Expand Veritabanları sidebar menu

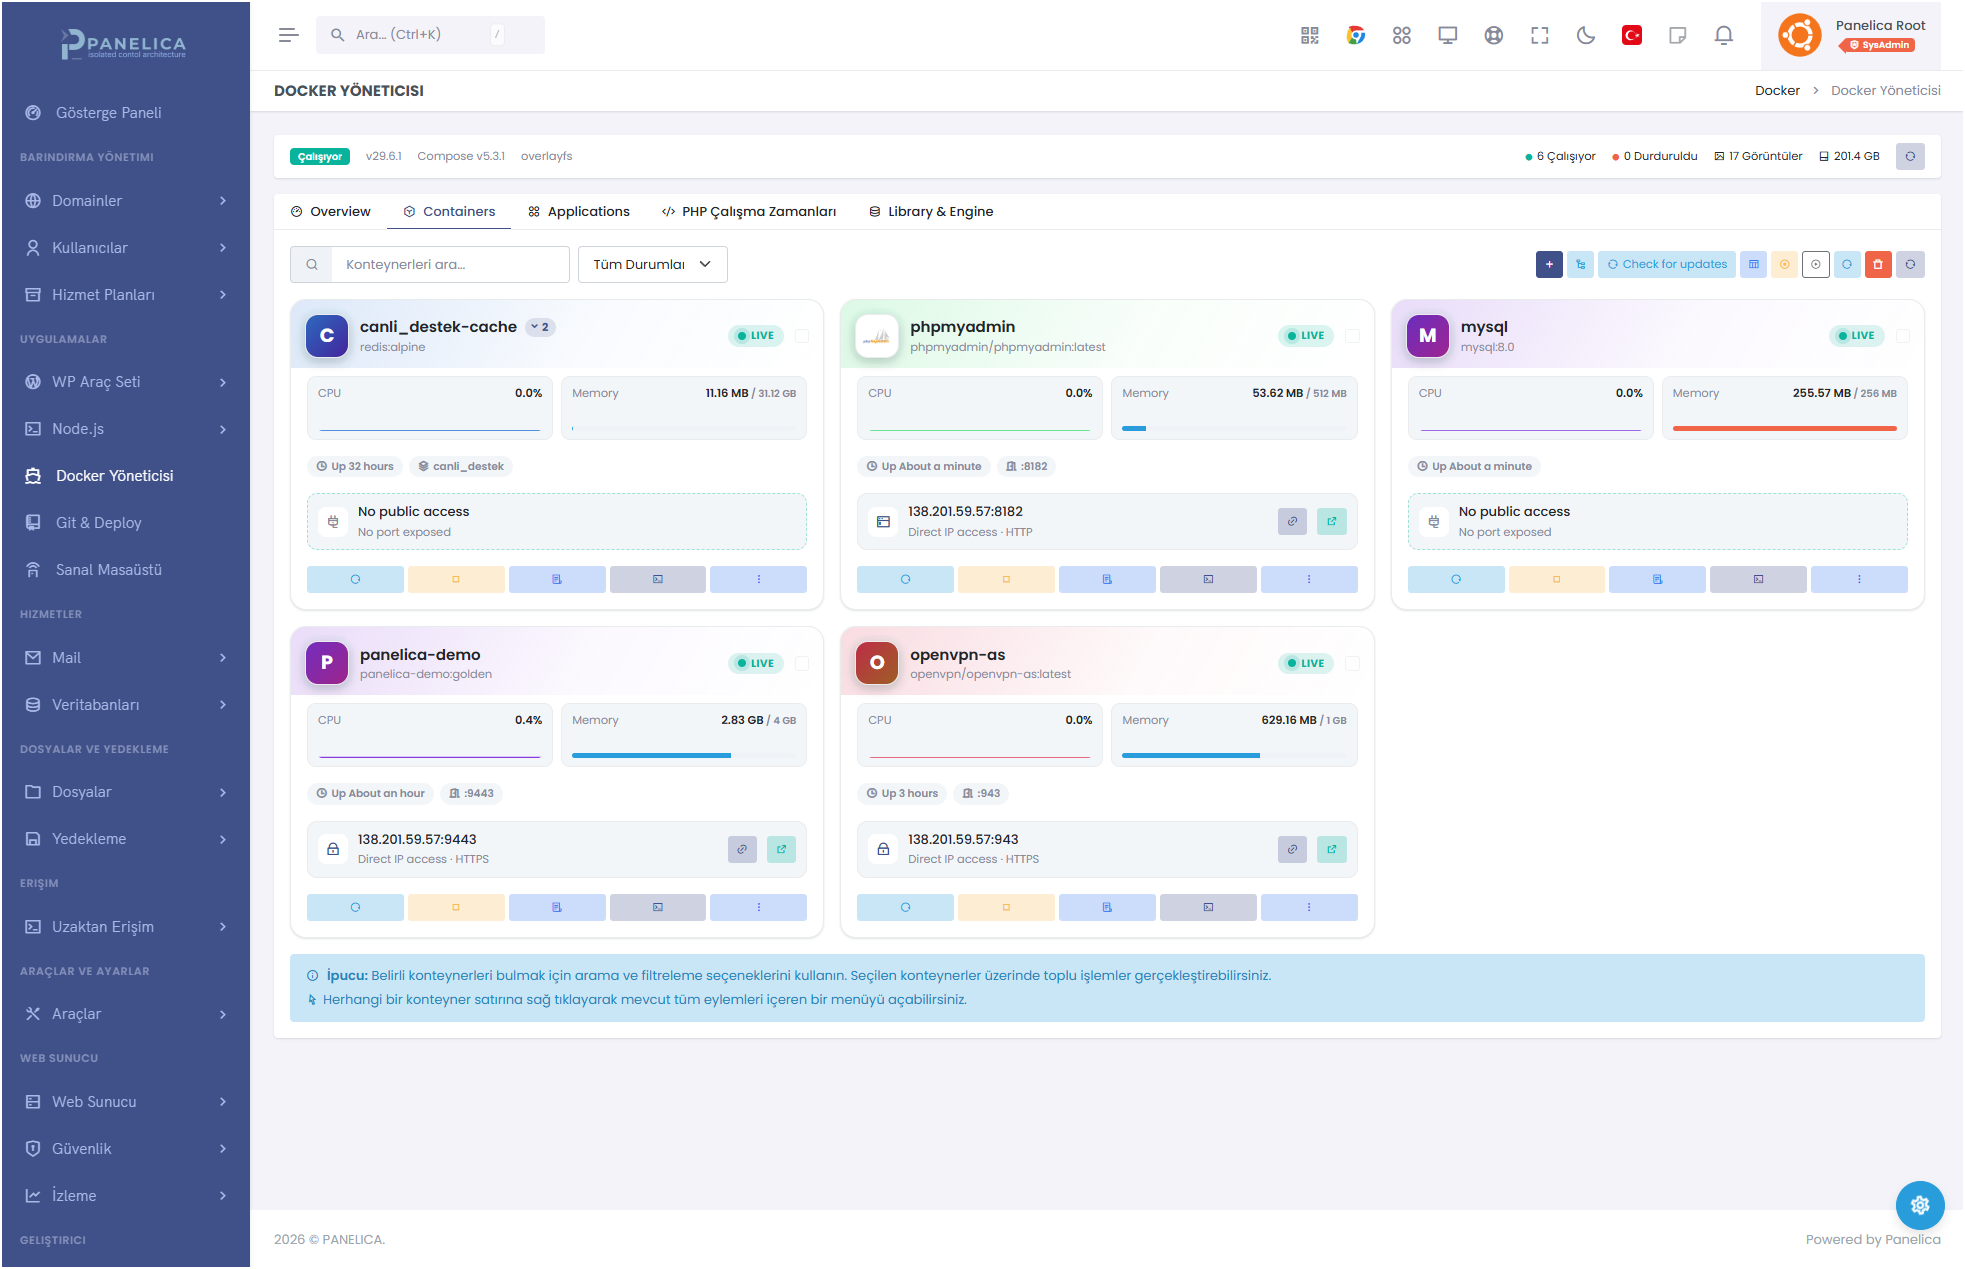tap(125, 705)
